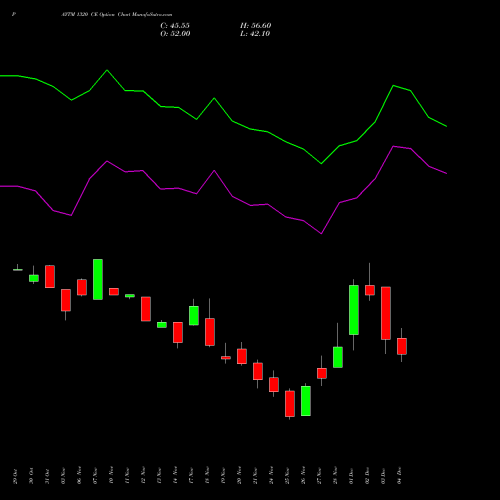Click the green upper line's lowest point above 27 Nov
The image size is (500, 500).
coord(321,164)
